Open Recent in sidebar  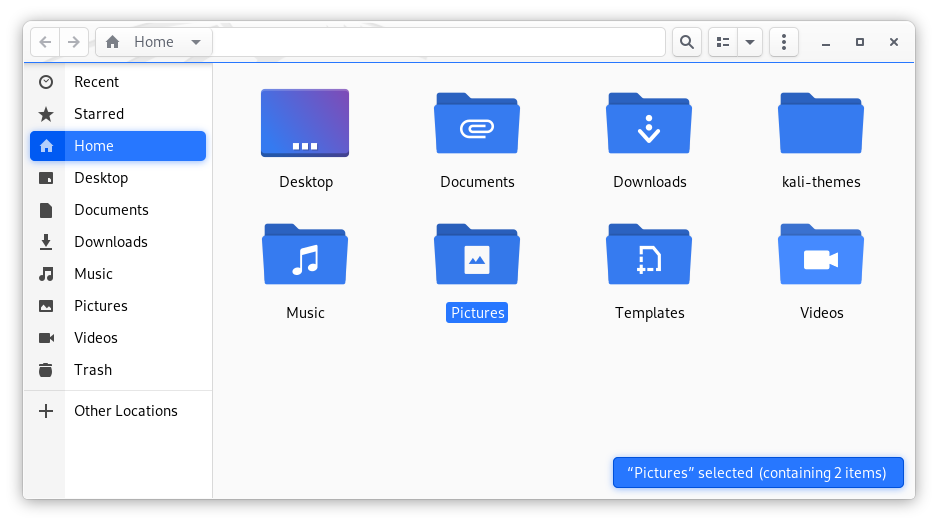[96, 82]
